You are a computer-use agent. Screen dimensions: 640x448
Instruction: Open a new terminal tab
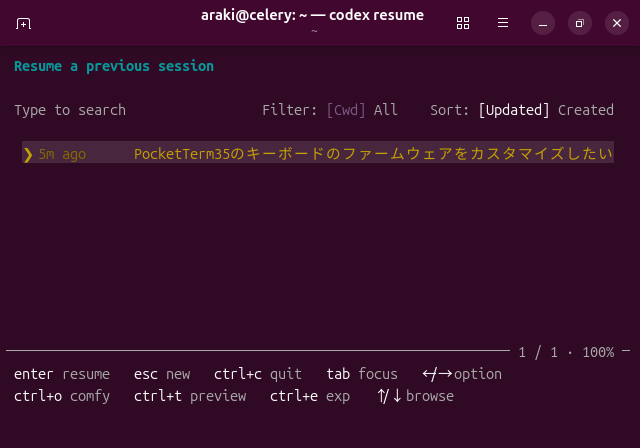coord(23,24)
